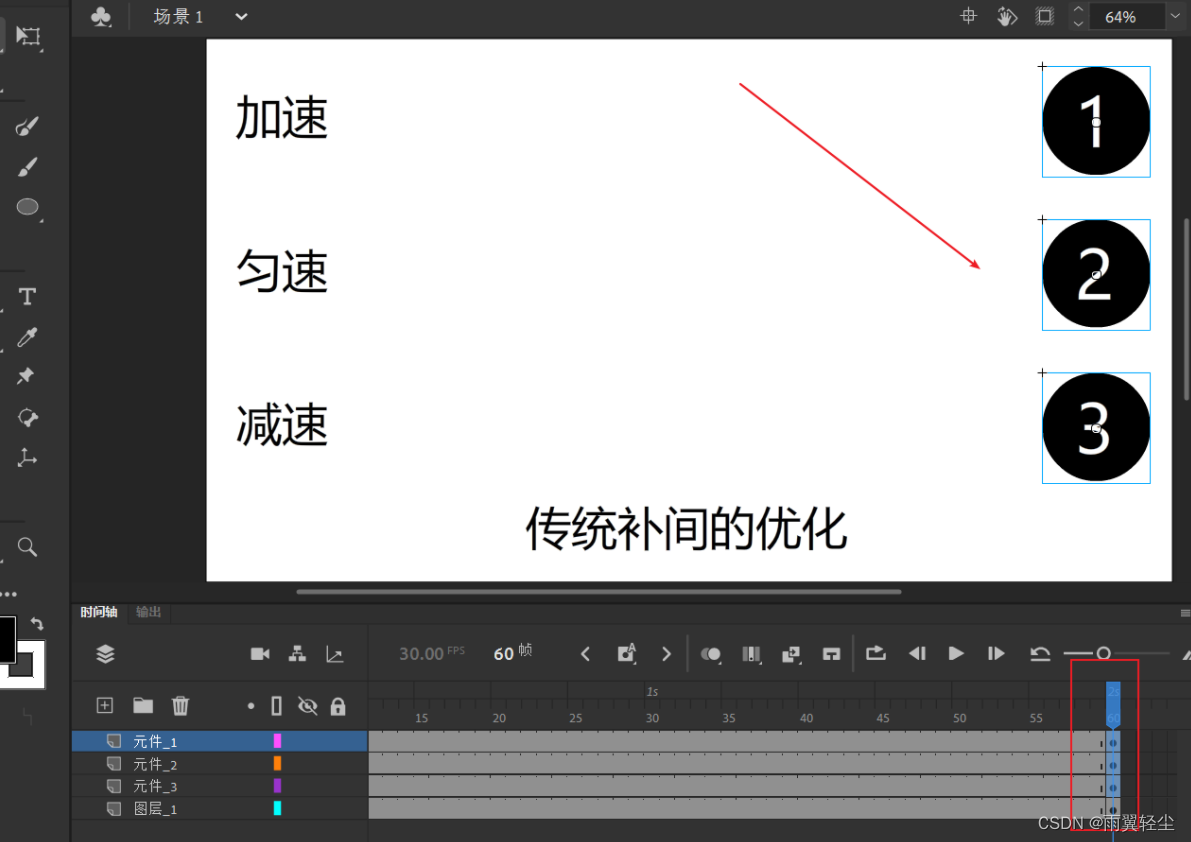The image size is (1191, 842).
Task: Create a new layer folder
Action: [142, 705]
